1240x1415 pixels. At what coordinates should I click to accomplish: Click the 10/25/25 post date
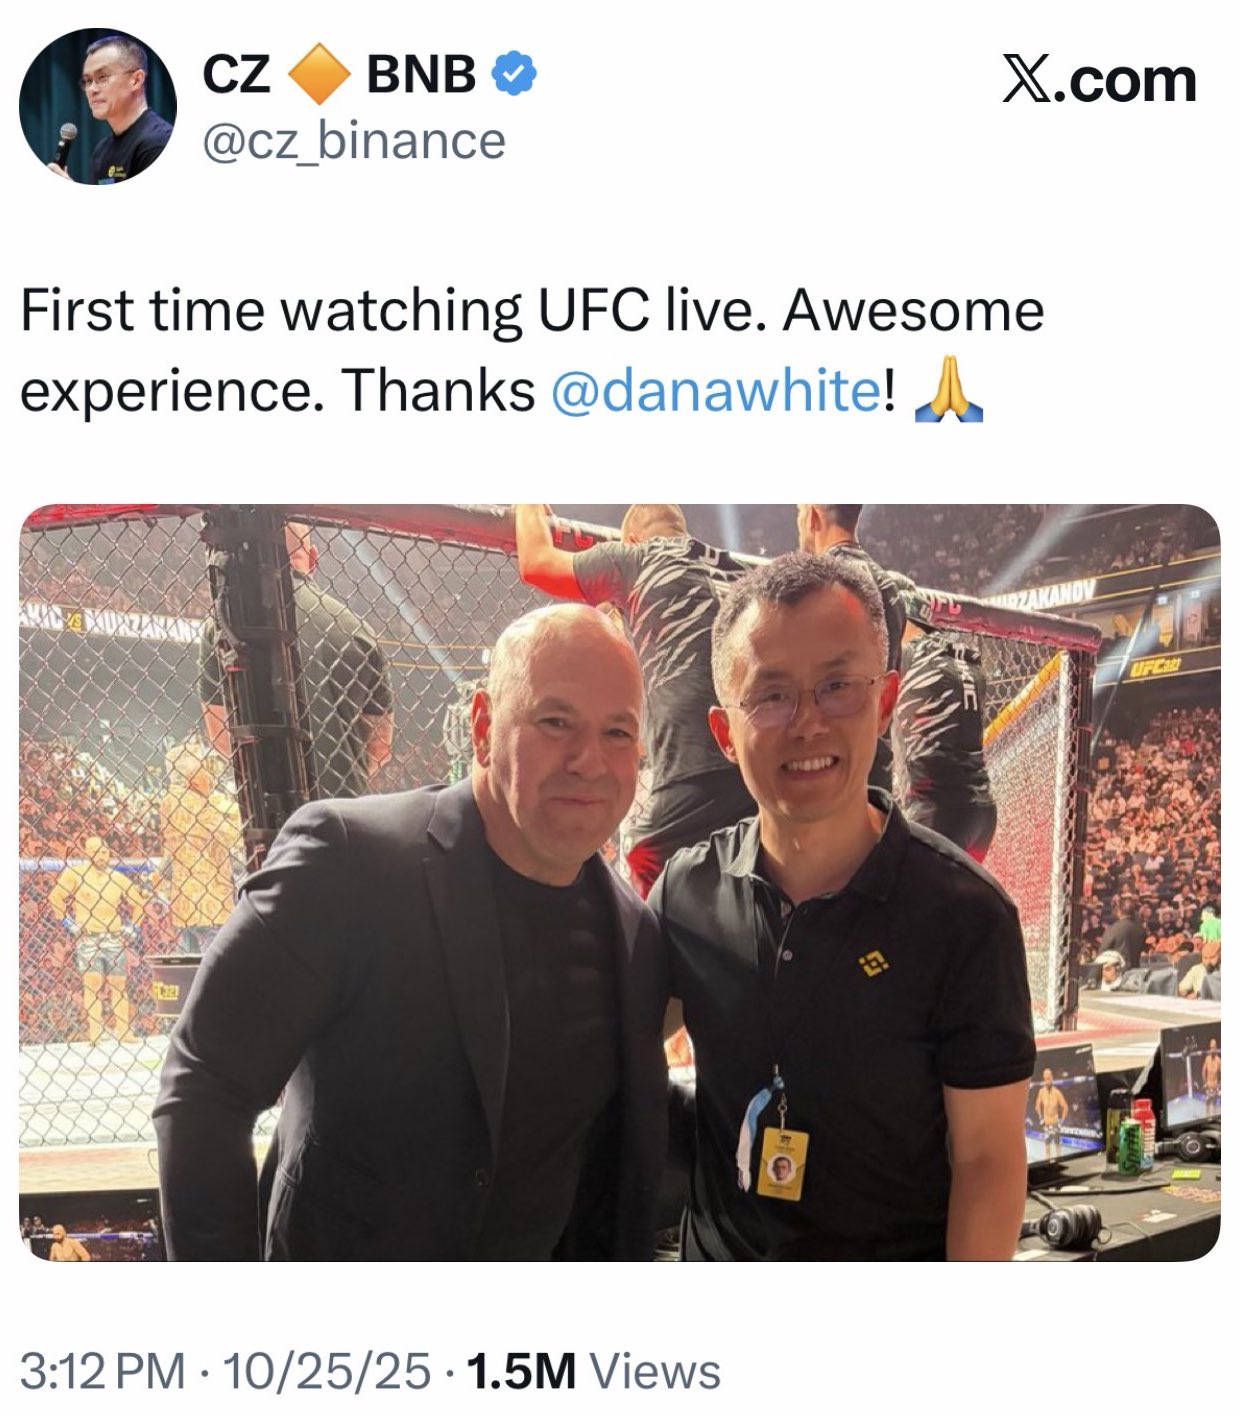(x=328, y=1370)
